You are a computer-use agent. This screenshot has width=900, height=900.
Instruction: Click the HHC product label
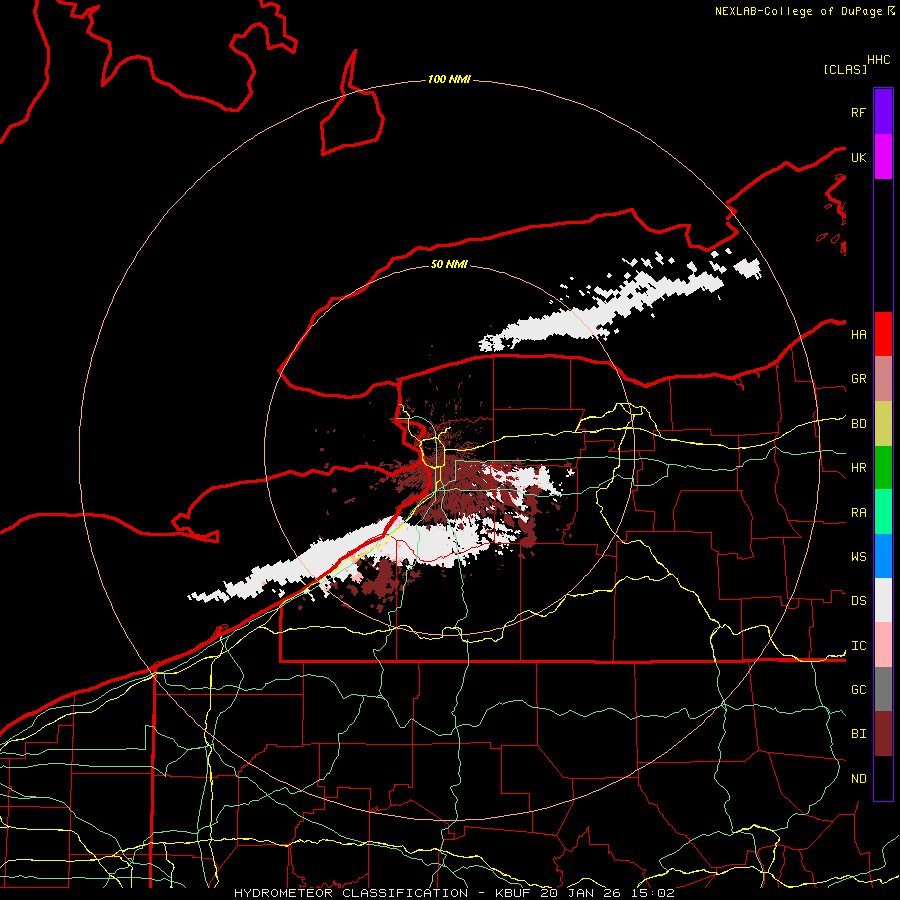point(879,60)
